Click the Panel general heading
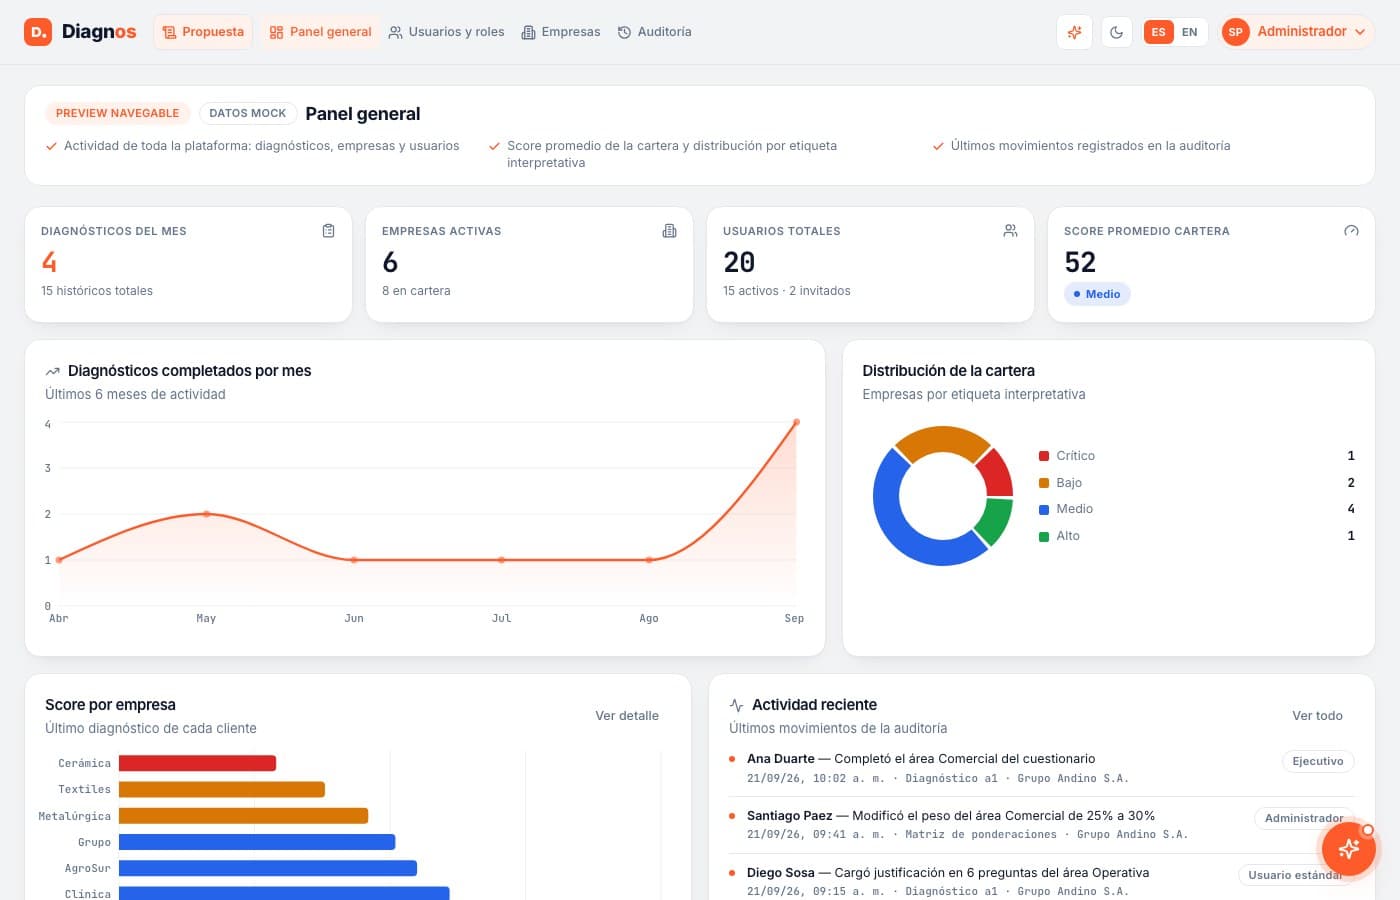The image size is (1400, 900). point(363,114)
